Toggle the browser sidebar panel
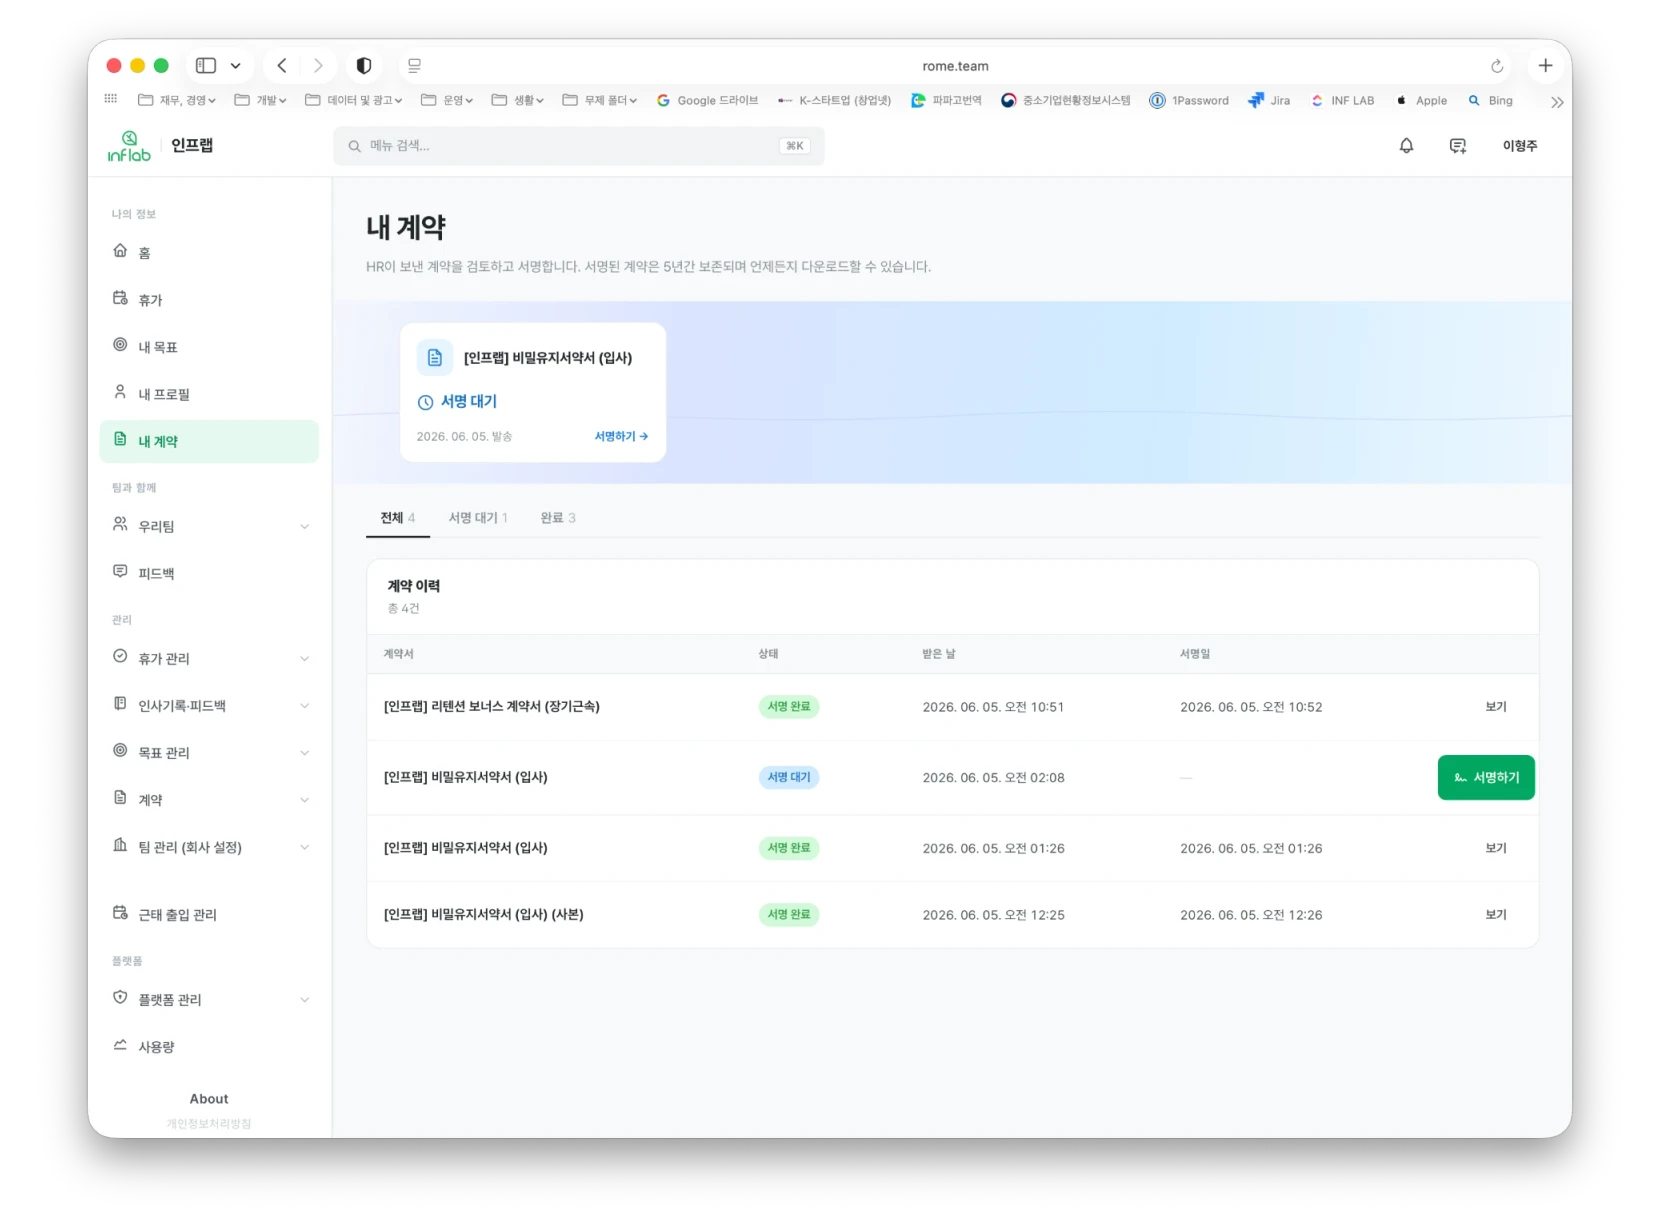 [206, 66]
